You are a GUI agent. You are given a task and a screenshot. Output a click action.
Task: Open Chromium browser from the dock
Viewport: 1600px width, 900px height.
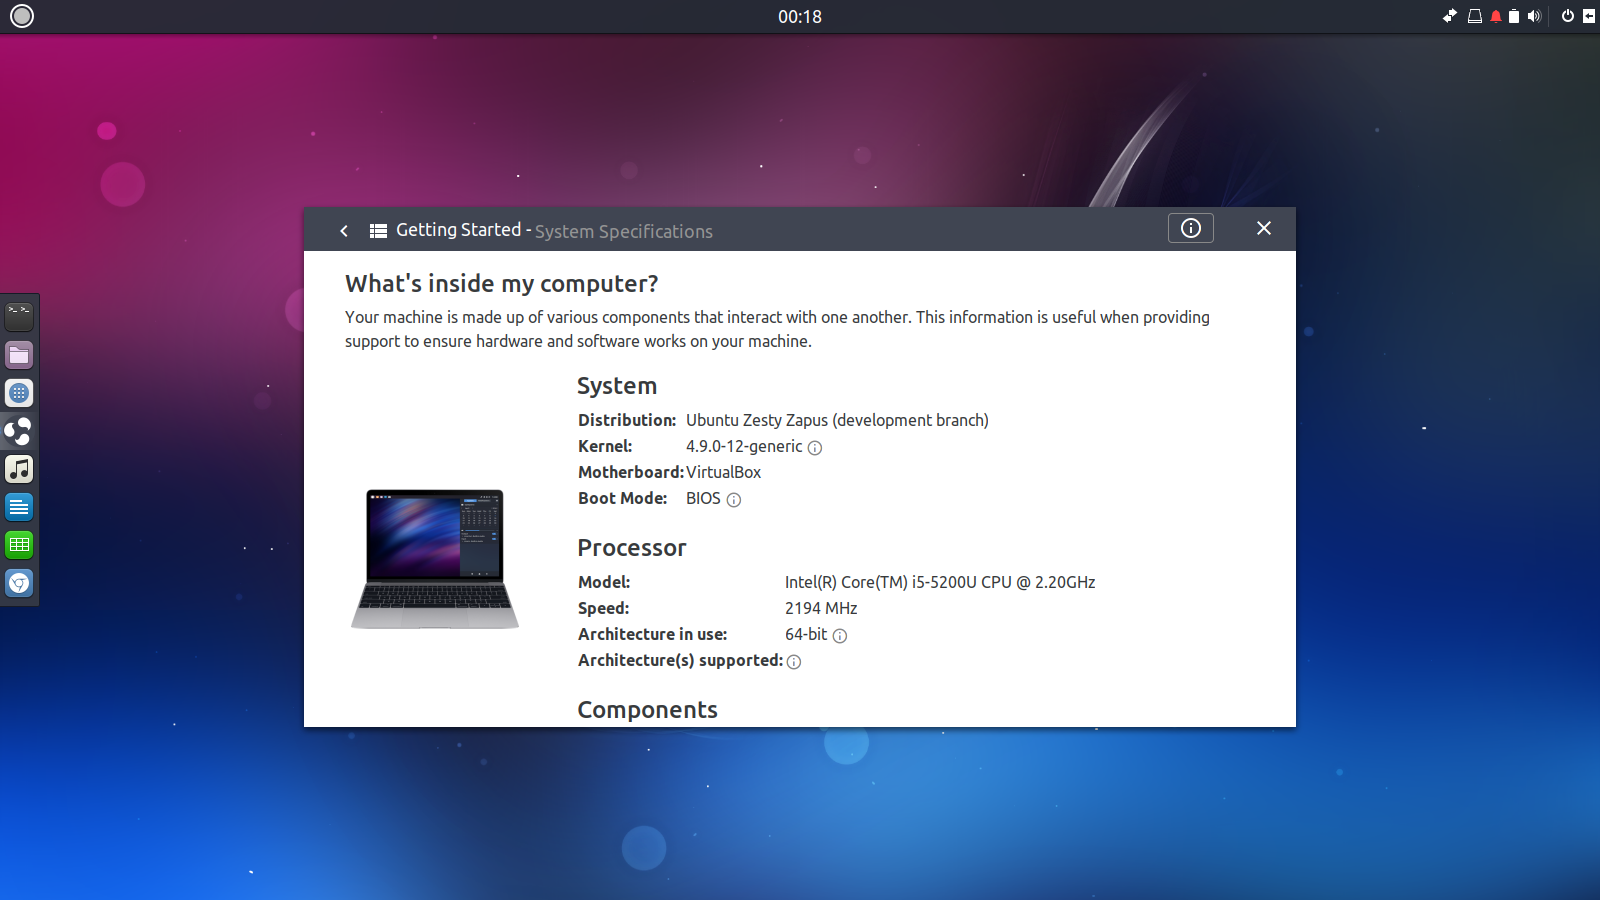(19, 583)
